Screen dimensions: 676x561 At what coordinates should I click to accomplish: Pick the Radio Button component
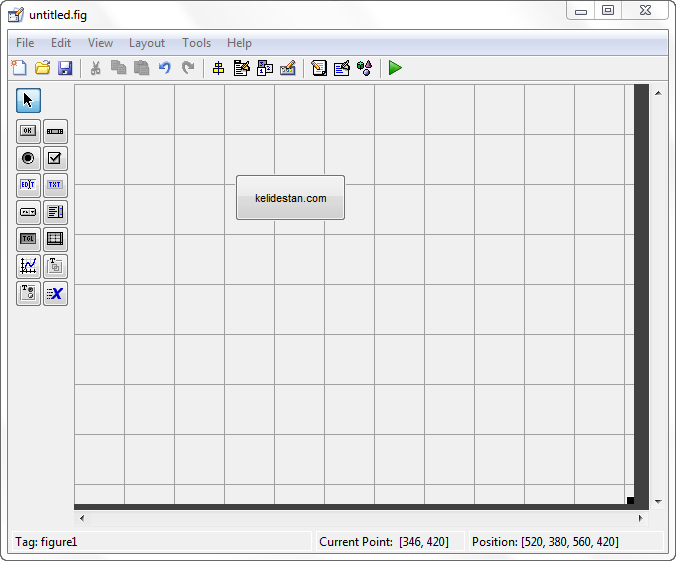(28, 158)
